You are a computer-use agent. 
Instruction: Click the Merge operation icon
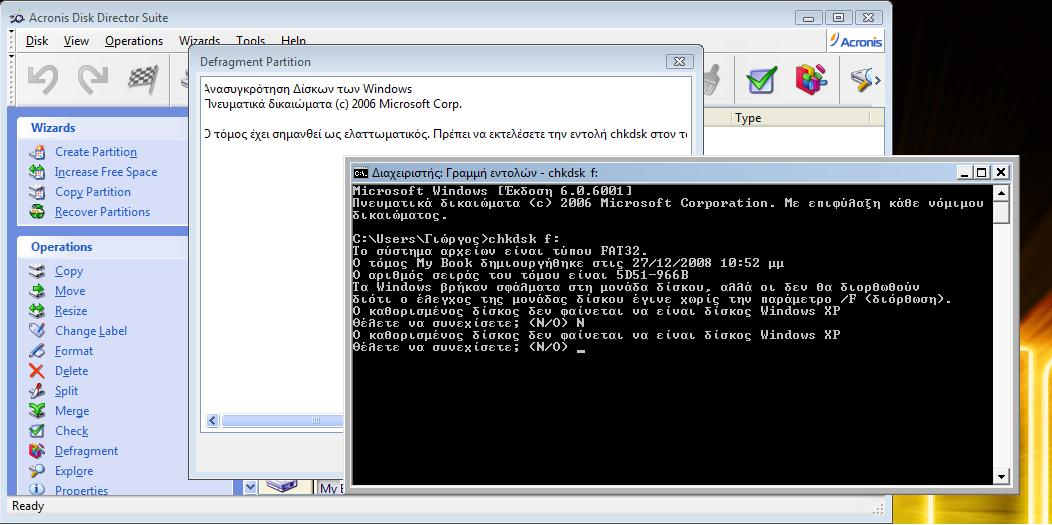coord(38,411)
